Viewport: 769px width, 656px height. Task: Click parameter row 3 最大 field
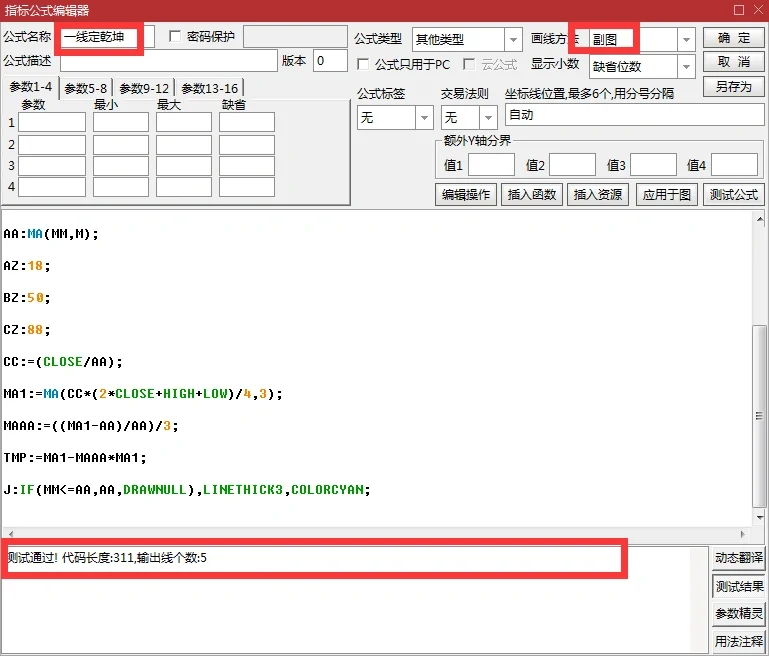pos(184,166)
